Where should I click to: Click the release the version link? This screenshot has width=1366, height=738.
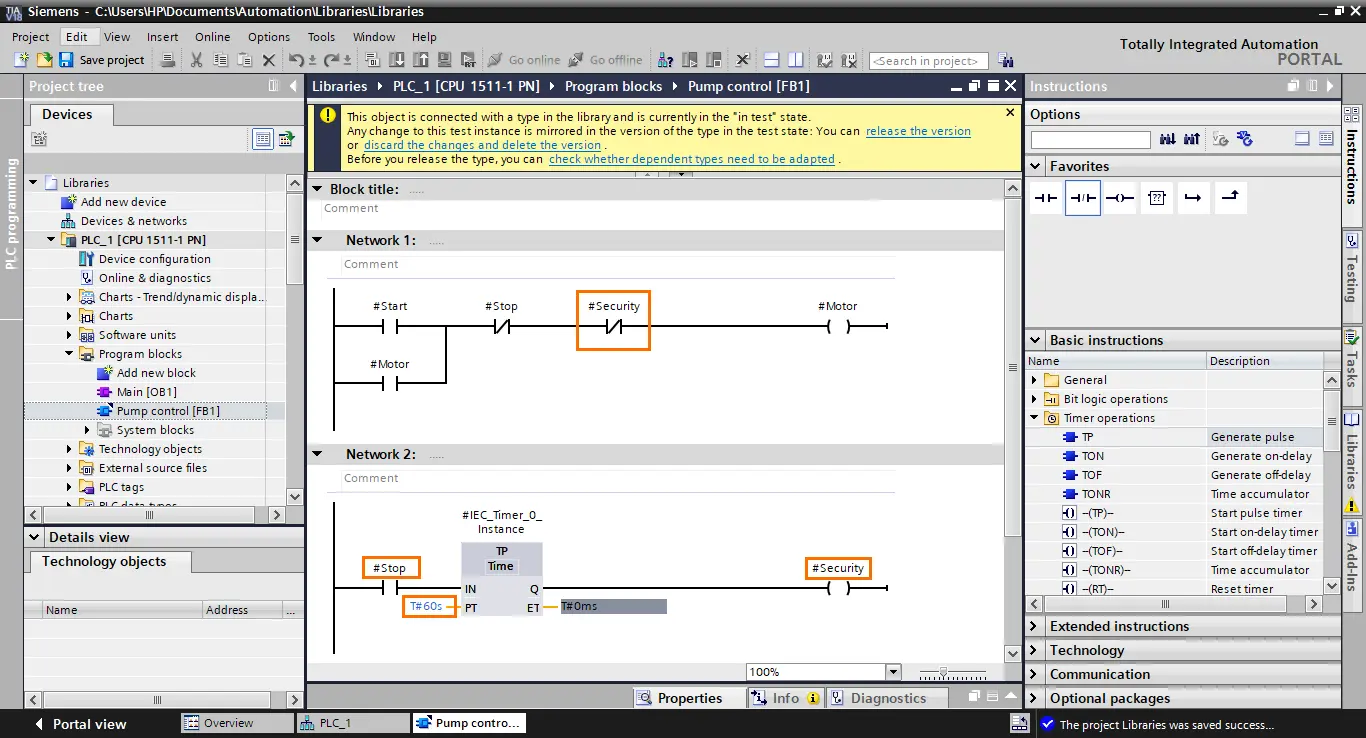click(x=918, y=131)
